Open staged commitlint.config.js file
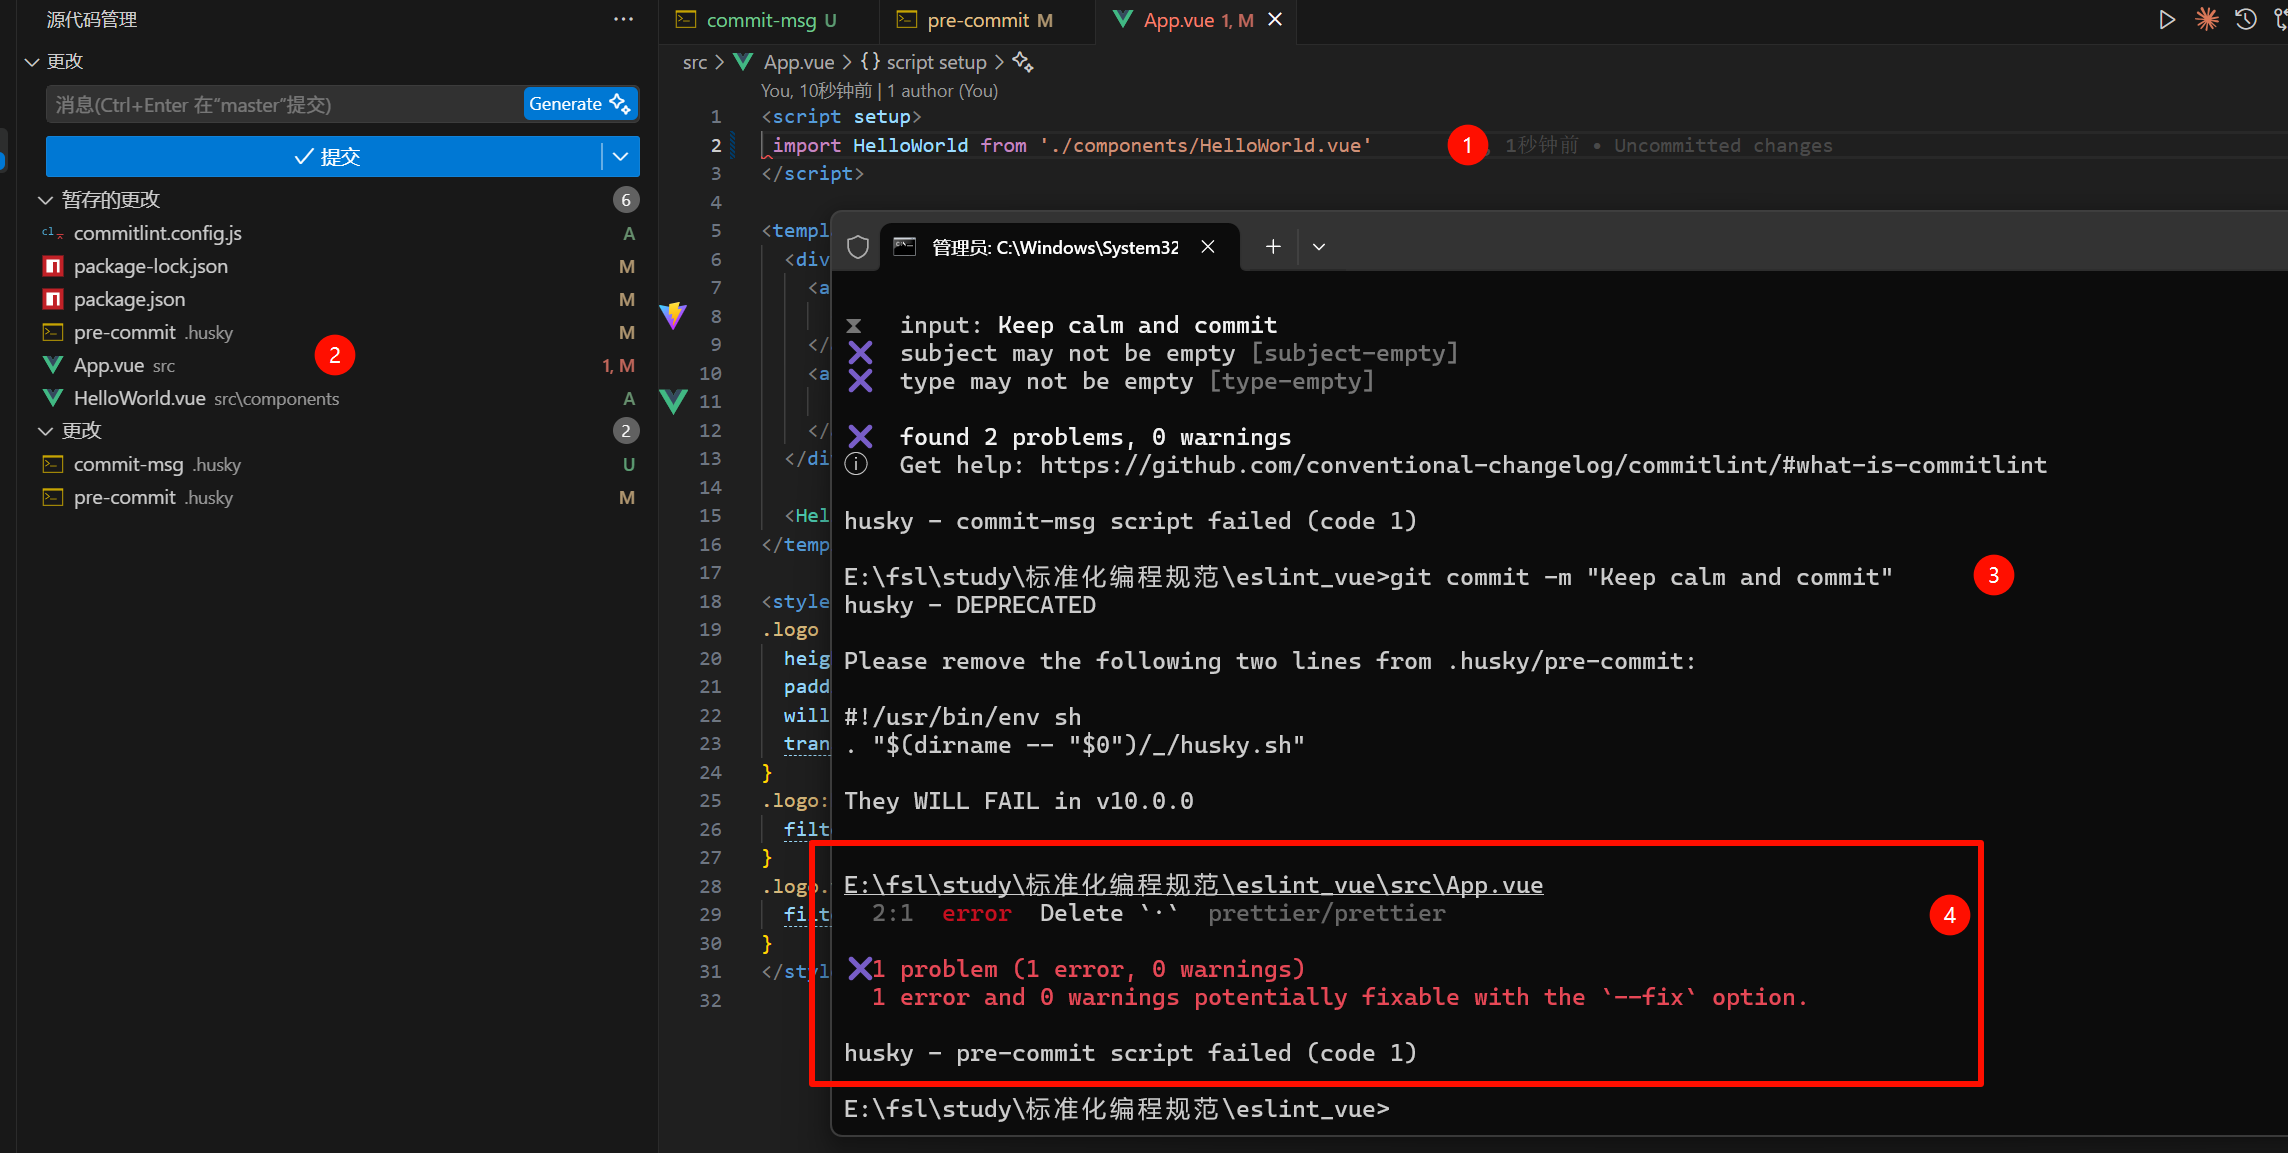2288x1153 pixels. [x=157, y=233]
